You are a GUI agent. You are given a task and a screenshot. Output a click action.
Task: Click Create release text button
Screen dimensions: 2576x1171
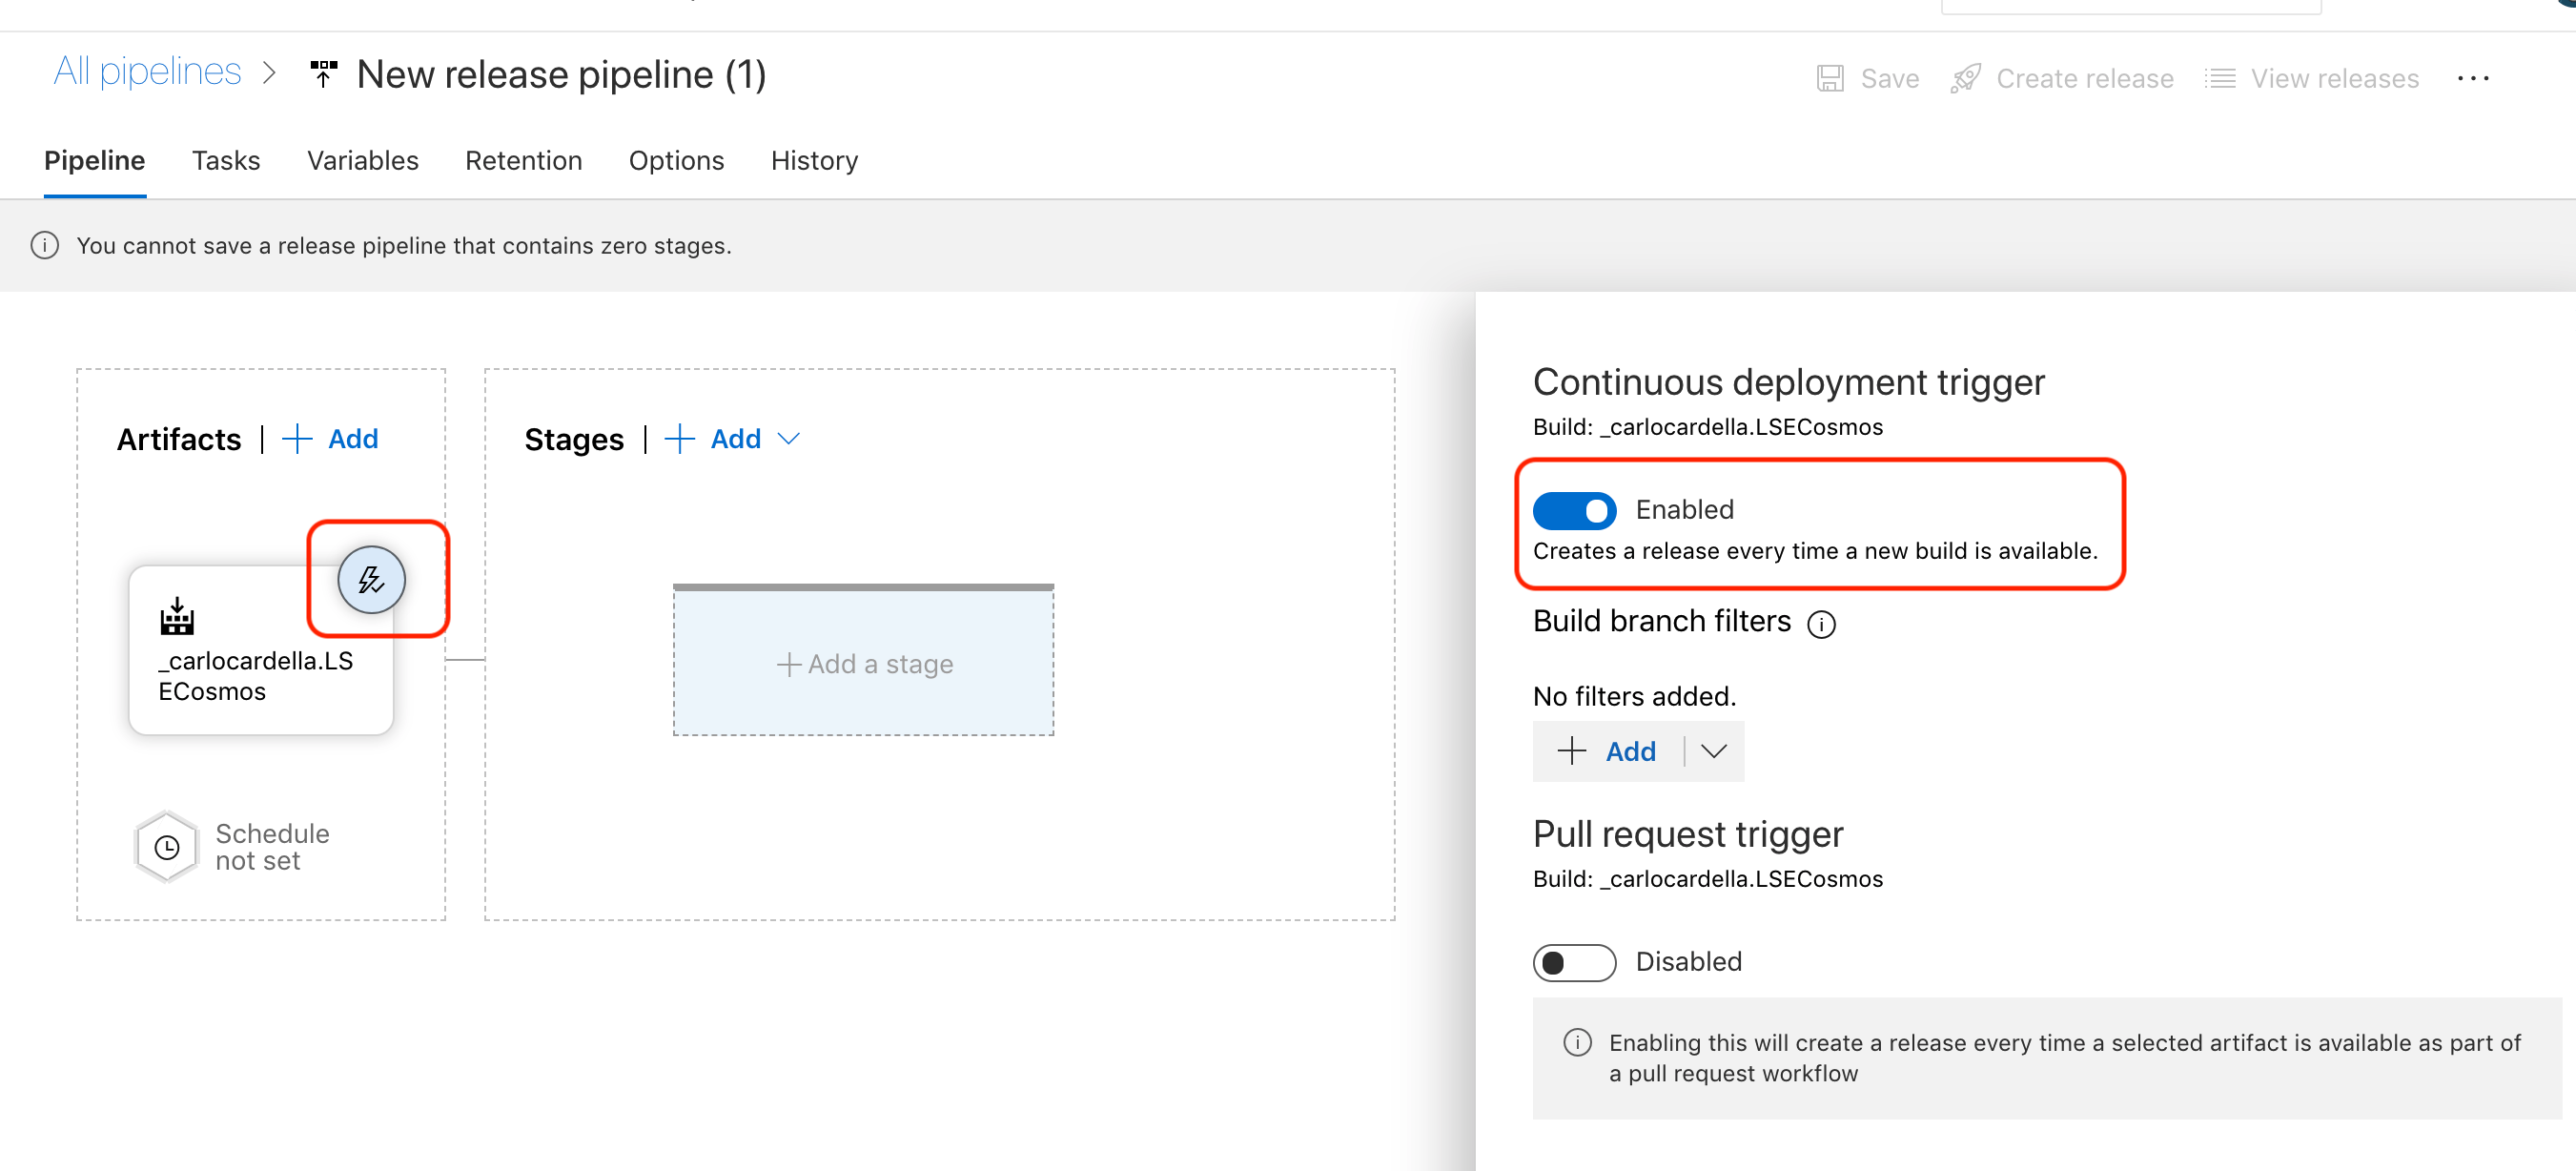coord(2085,78)
